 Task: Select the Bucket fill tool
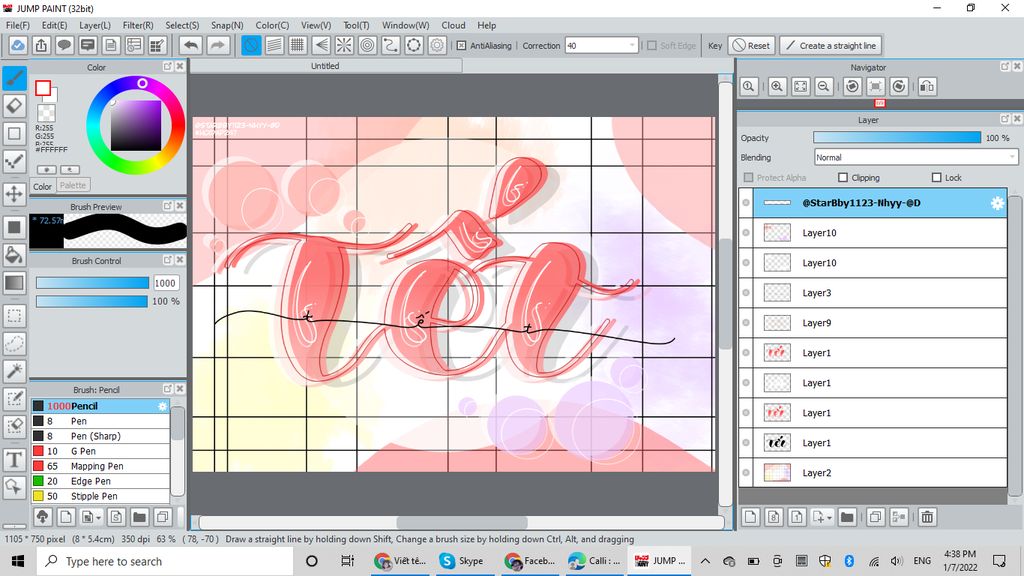[x=14, y=254]
